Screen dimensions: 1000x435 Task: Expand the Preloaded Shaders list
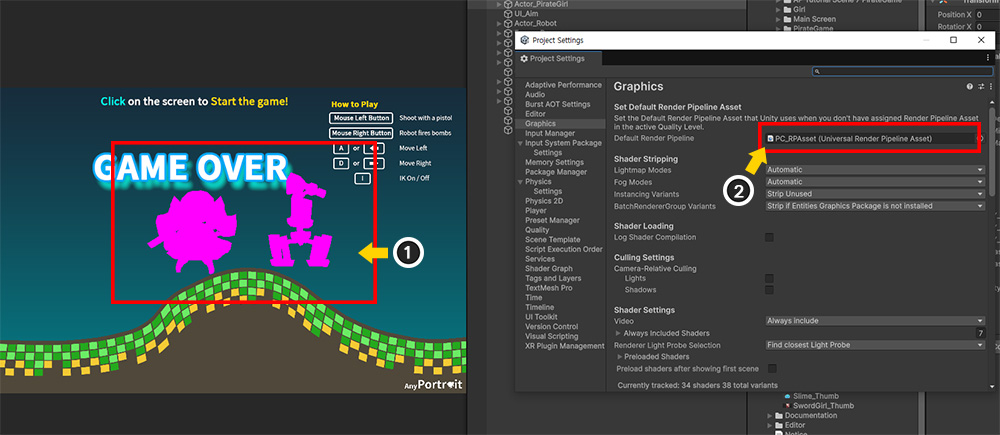point(620,357)
